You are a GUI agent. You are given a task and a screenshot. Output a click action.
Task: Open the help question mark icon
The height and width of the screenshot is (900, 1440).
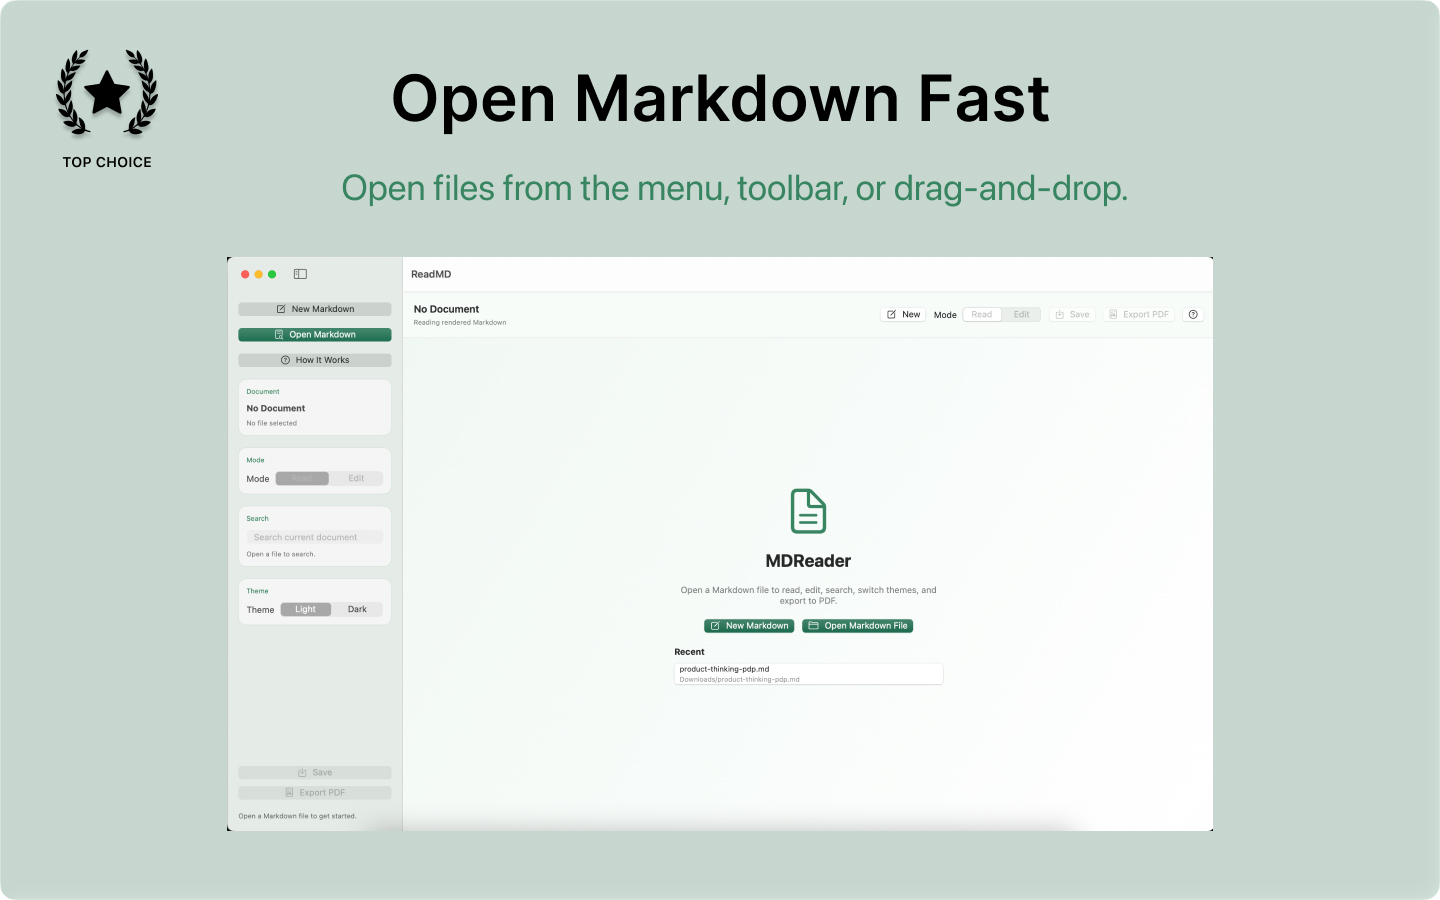tap(1193, 314)
